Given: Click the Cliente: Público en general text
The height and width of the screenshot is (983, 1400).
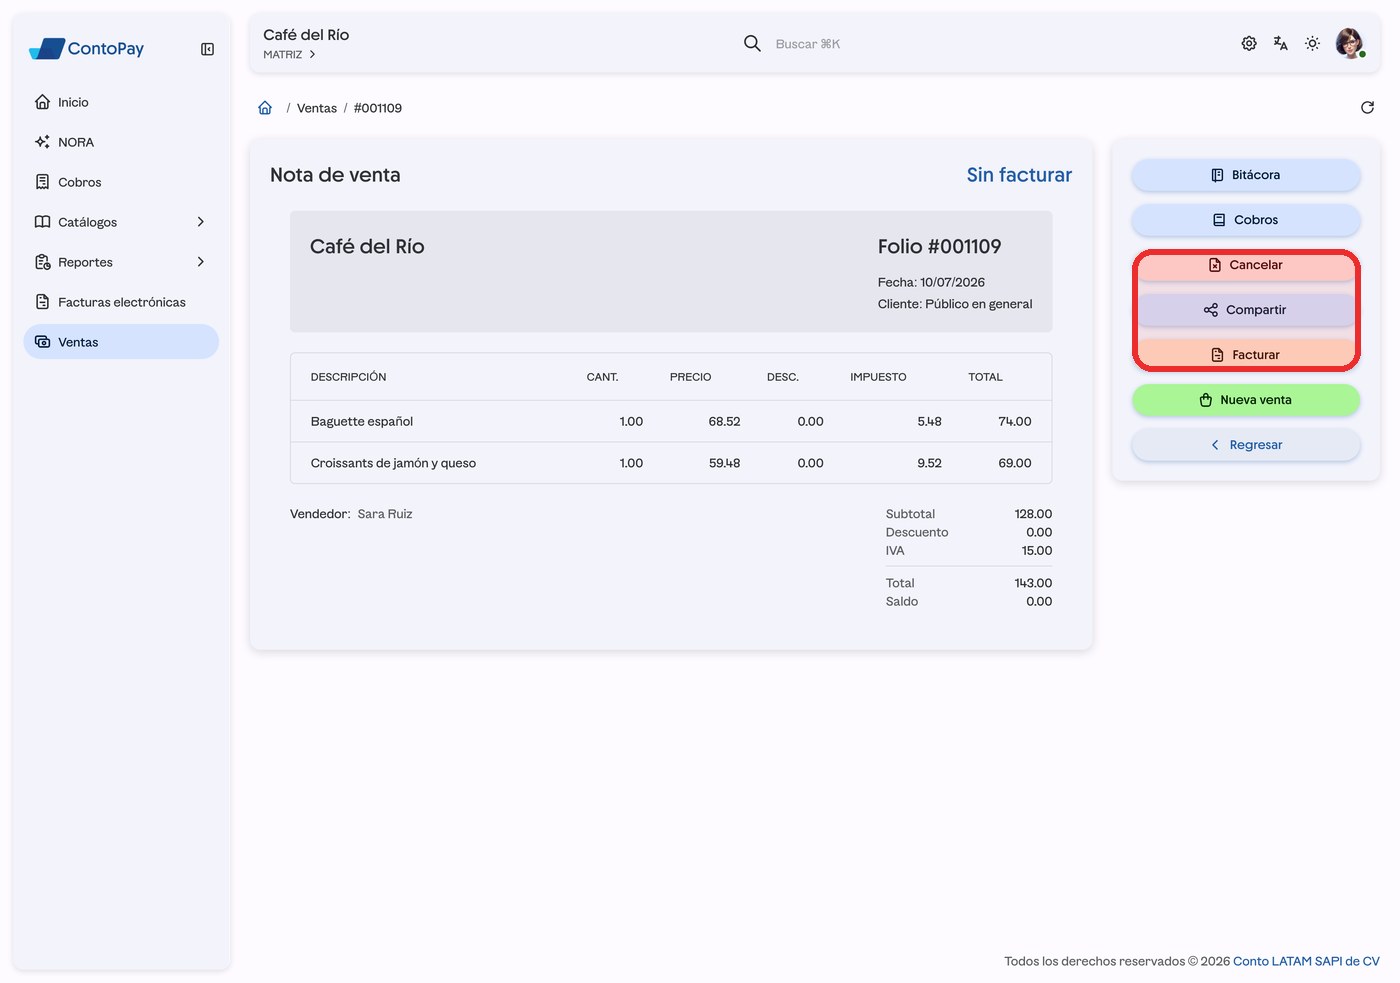Looking at the screenshot, I should coord(955,304).
